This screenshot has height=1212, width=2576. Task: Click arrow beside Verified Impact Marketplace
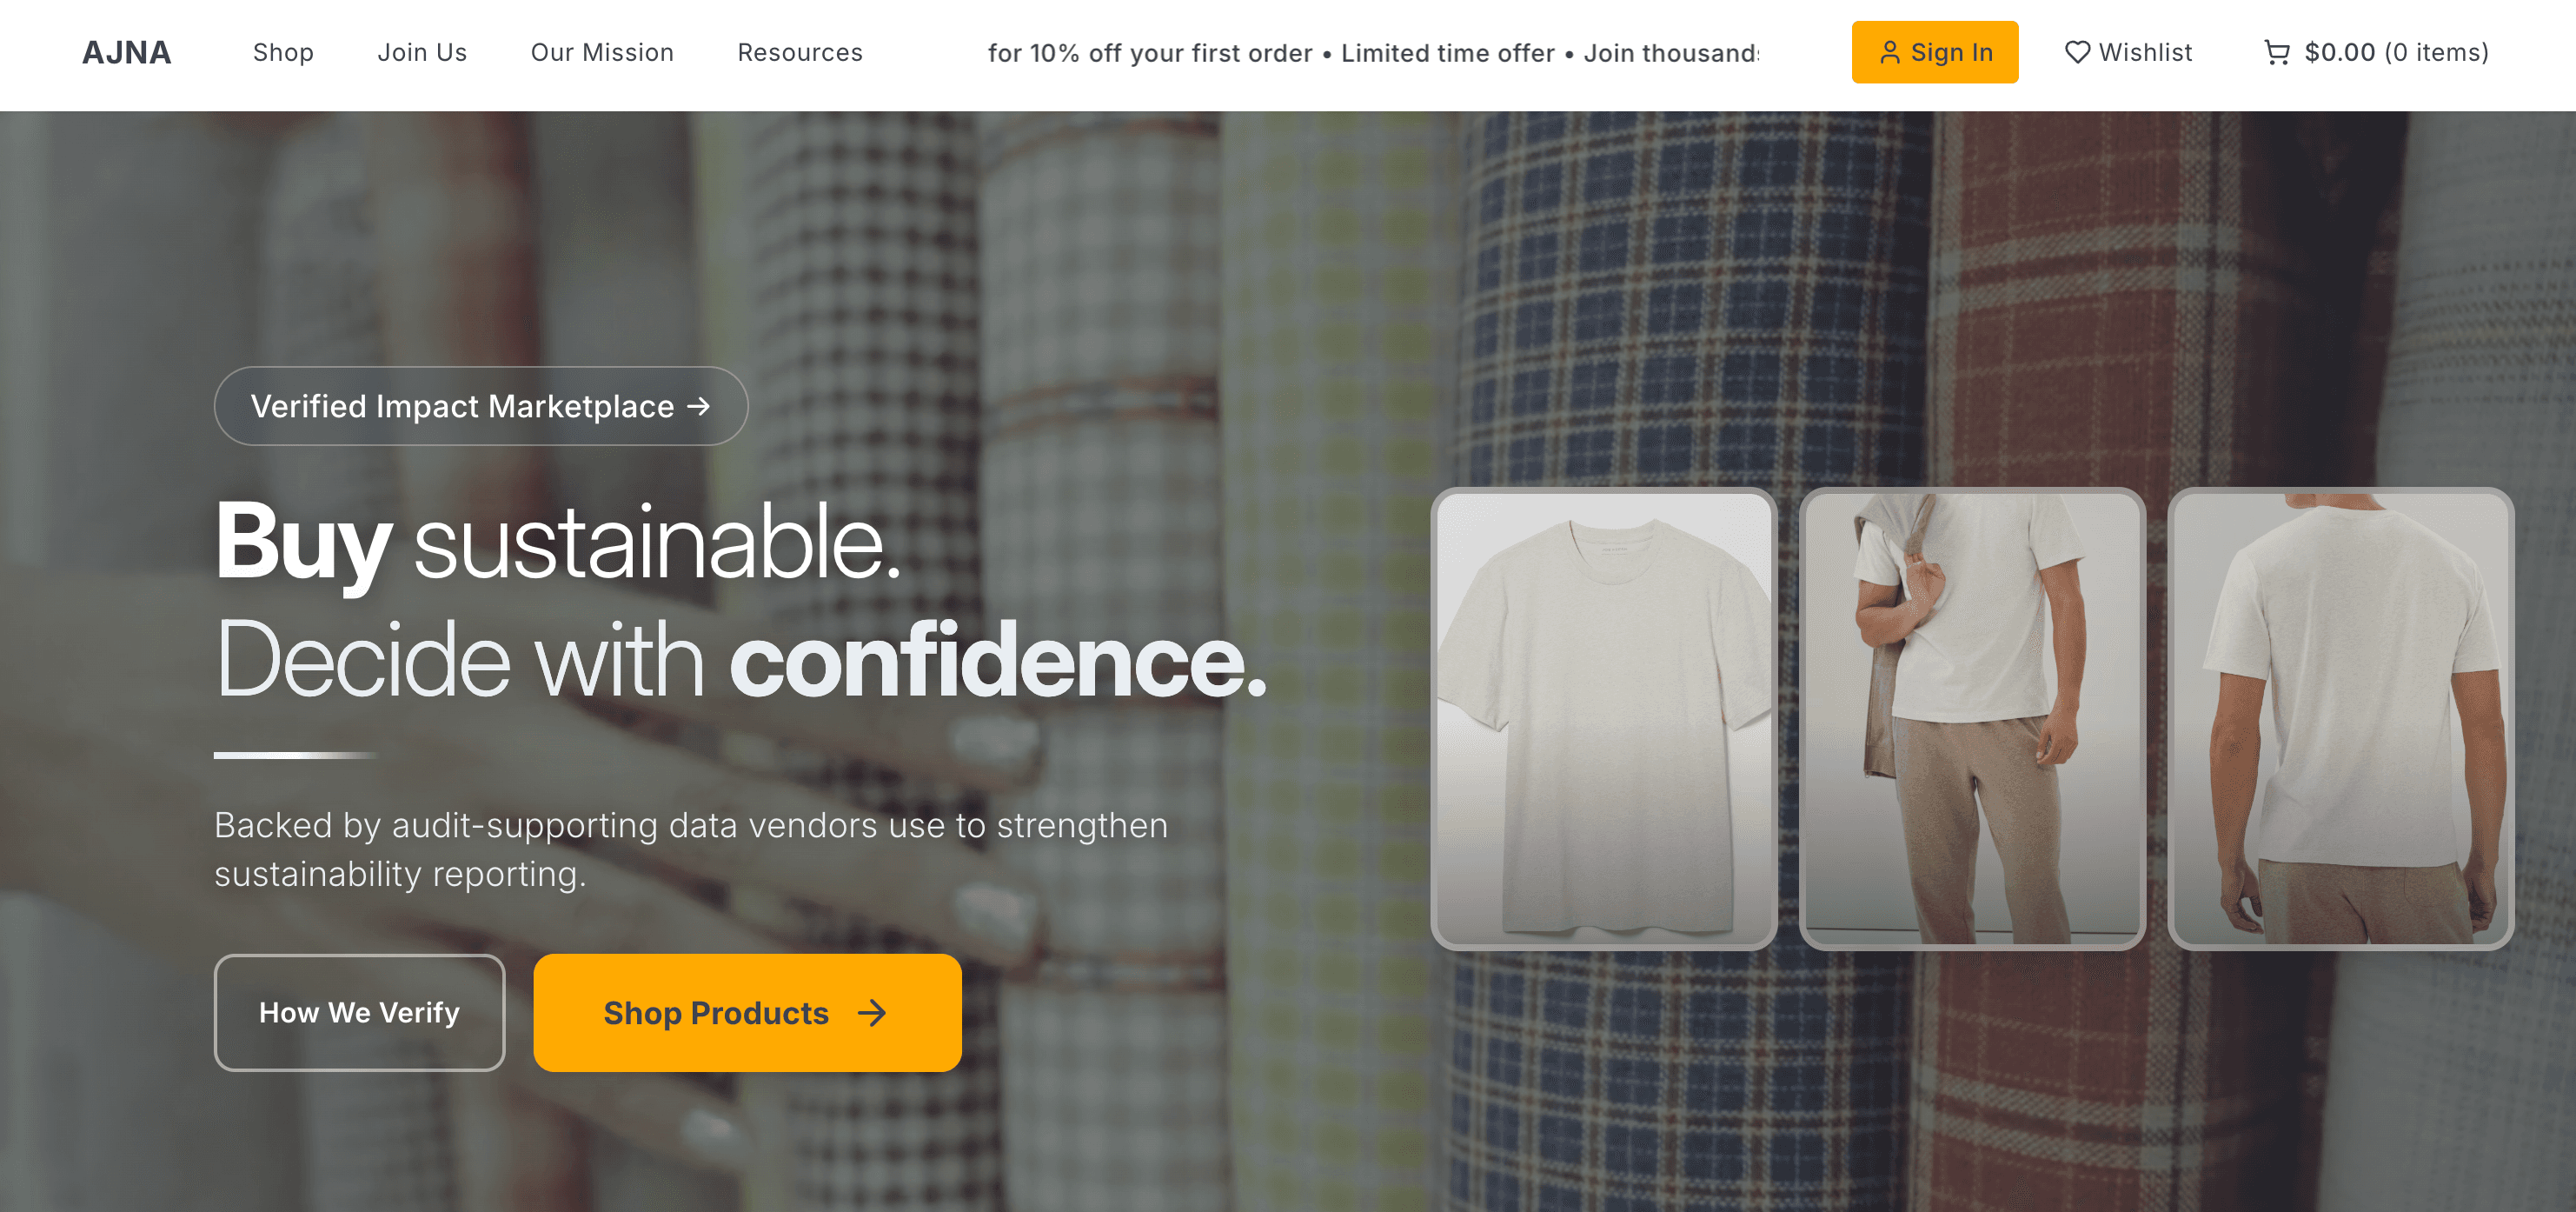coord(699,406)
